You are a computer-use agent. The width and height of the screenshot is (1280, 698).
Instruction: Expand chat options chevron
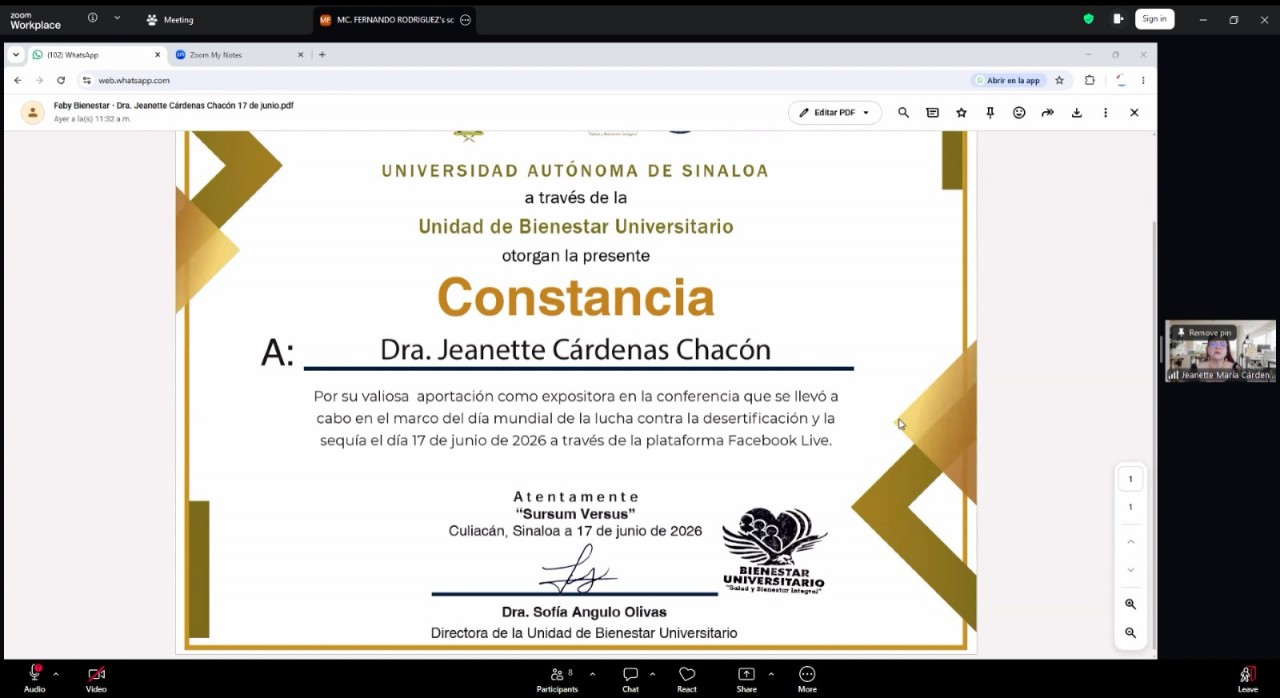[x=652, y=674]
